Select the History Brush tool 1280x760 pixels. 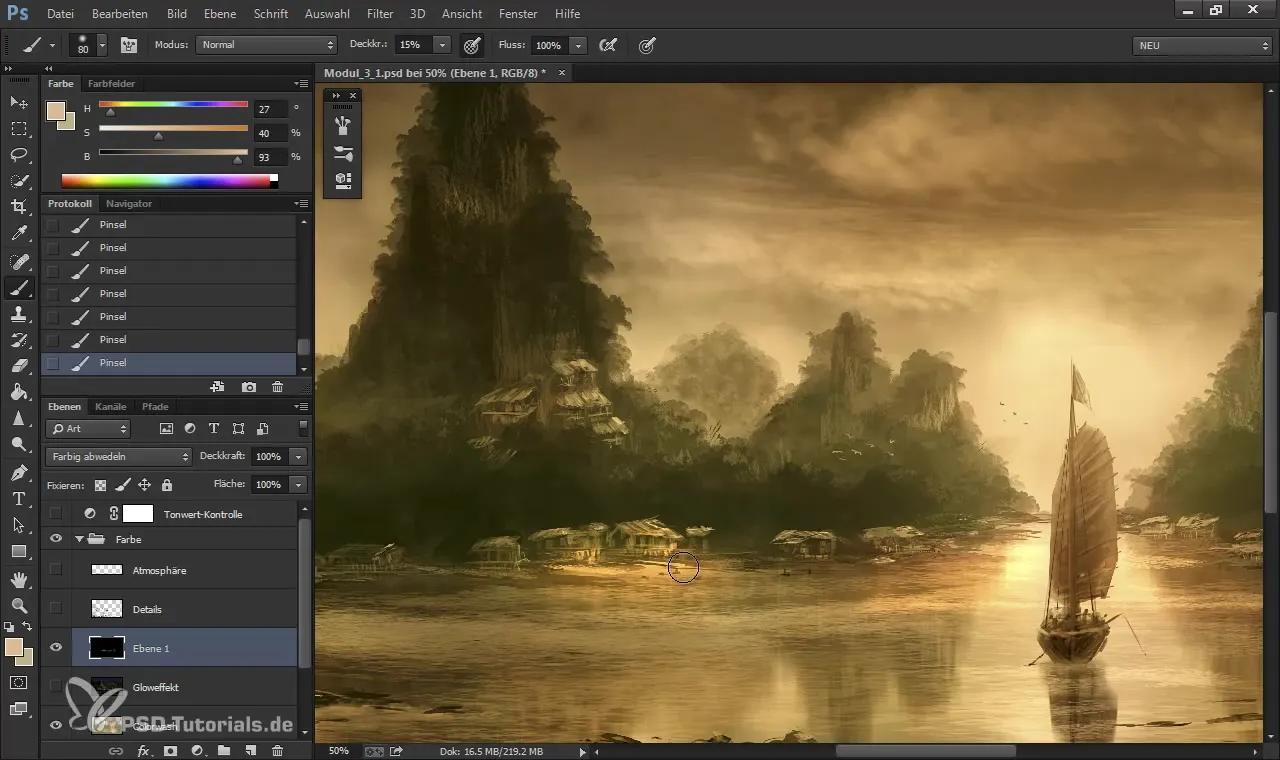point(19,340)
